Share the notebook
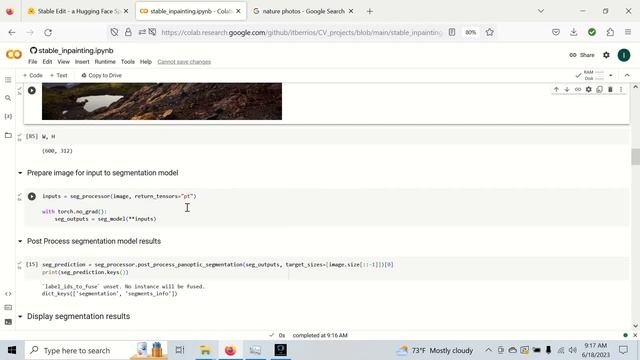Image resolution: width=640 pixels, height=360 pixels. [582, 55]
